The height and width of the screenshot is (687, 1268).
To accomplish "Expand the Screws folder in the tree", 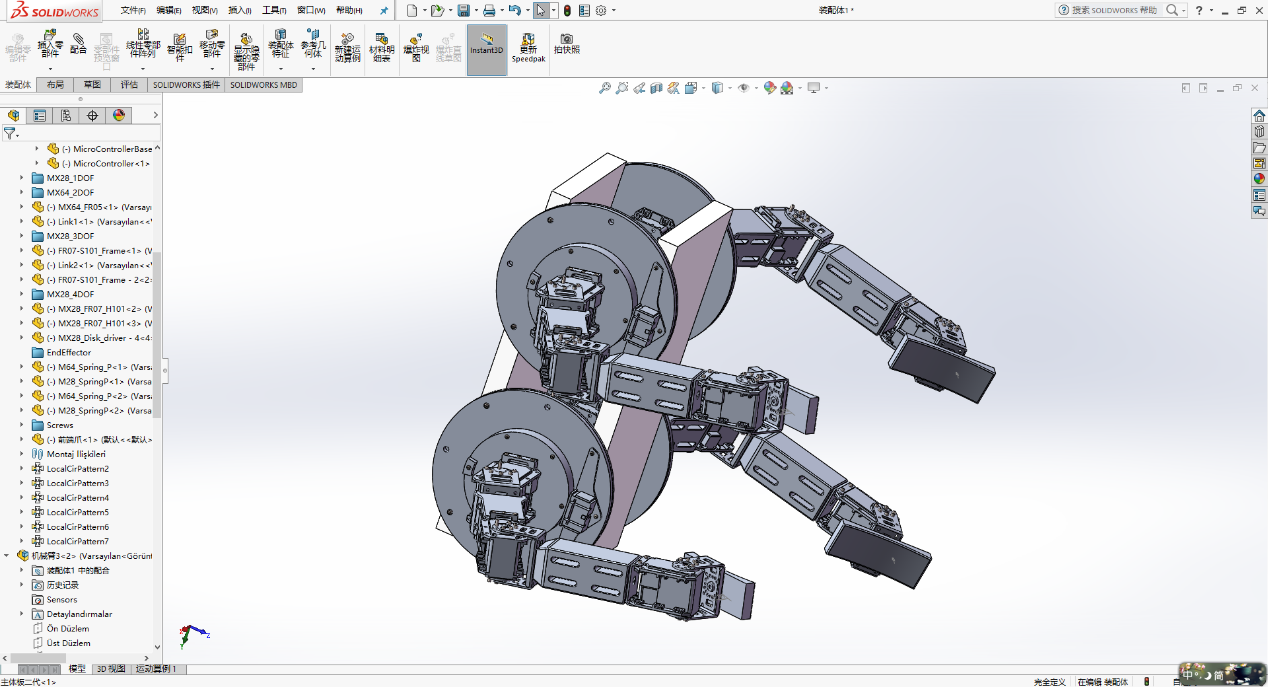I will point(22,425).
